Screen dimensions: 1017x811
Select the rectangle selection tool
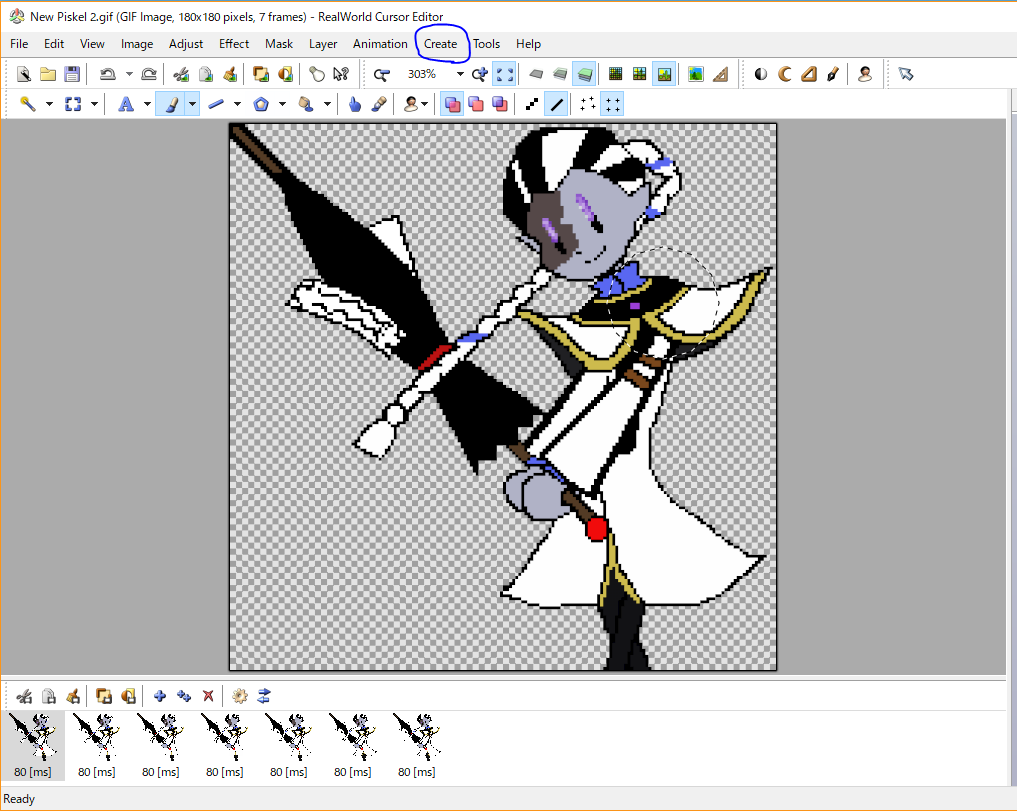click(x=73, y=104)
